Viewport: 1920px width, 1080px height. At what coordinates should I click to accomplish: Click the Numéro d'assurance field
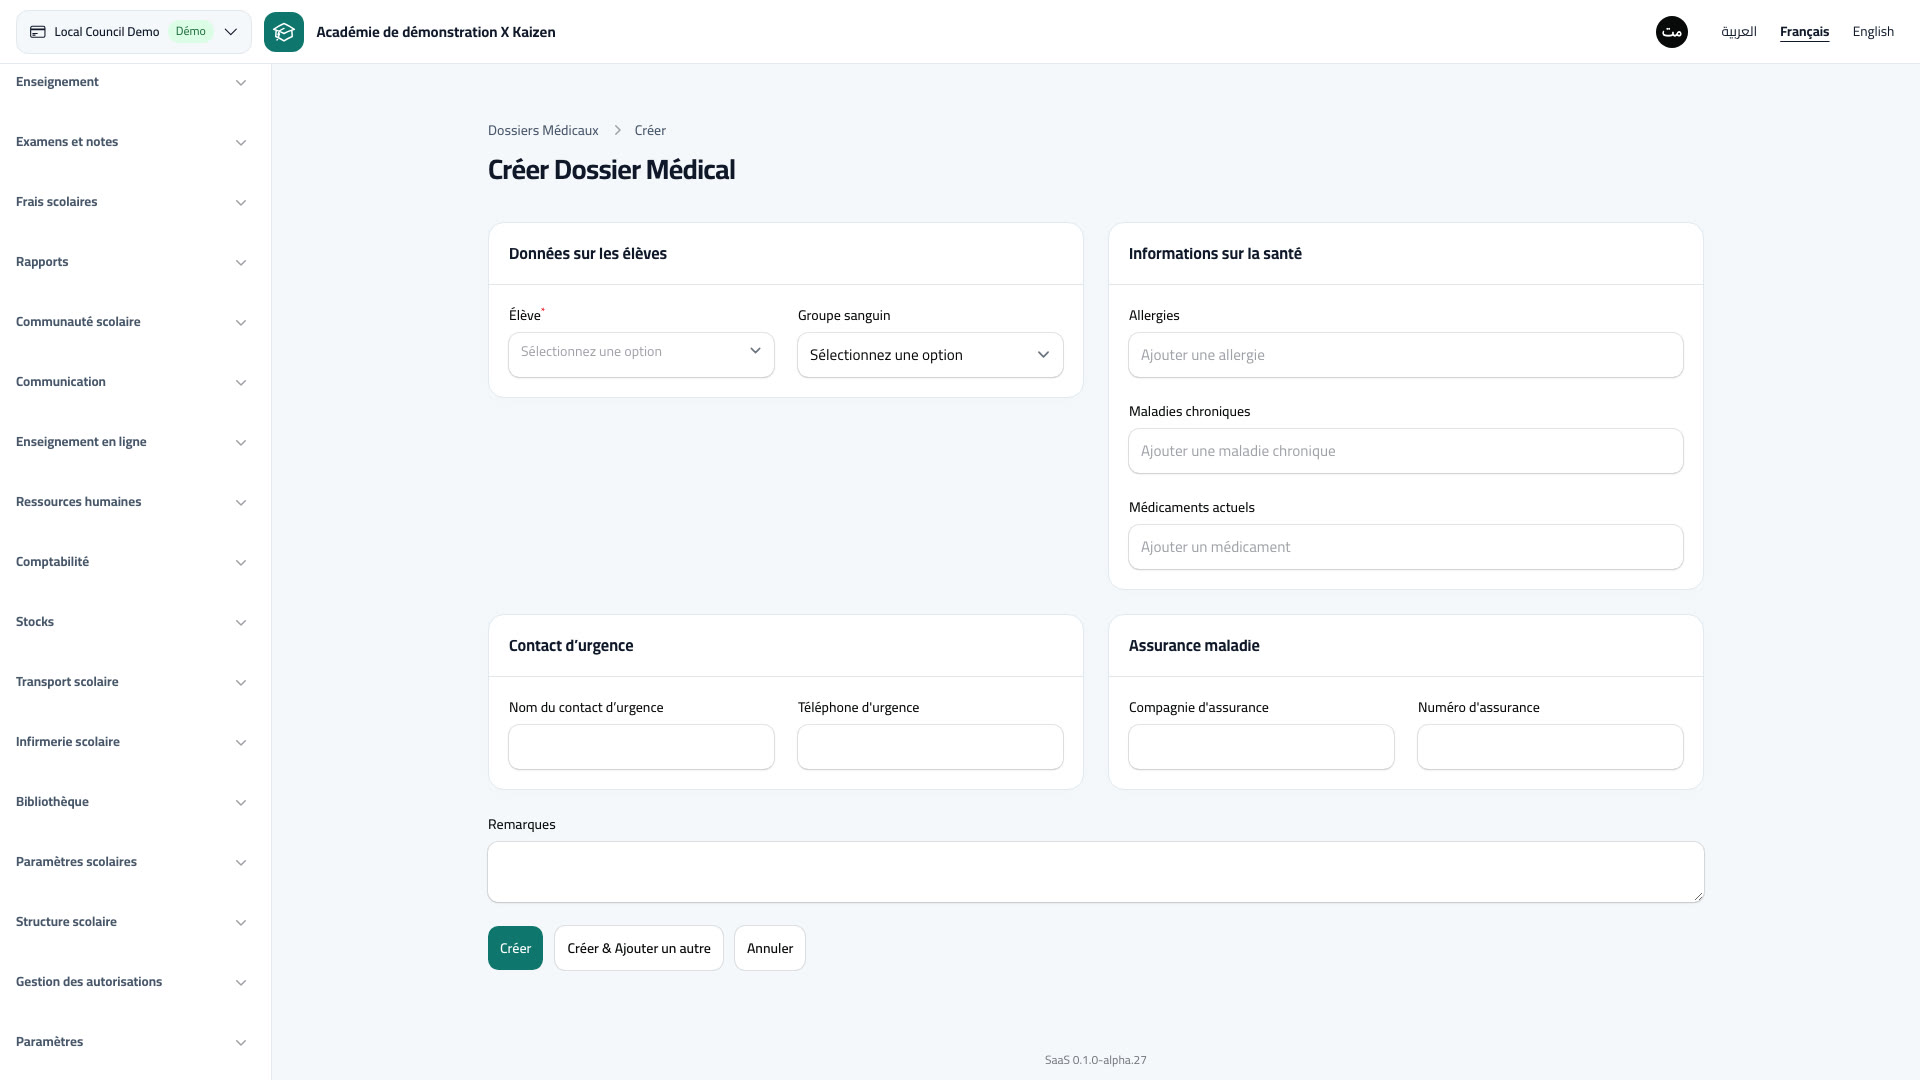[x=1550, y=747]
